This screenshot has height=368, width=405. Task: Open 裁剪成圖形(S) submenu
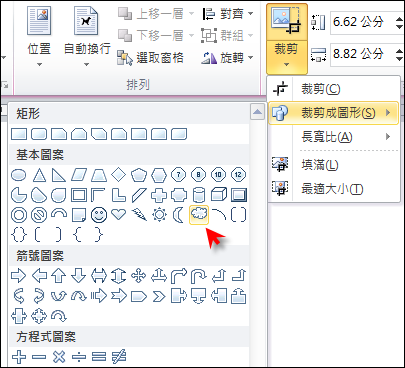334,113
